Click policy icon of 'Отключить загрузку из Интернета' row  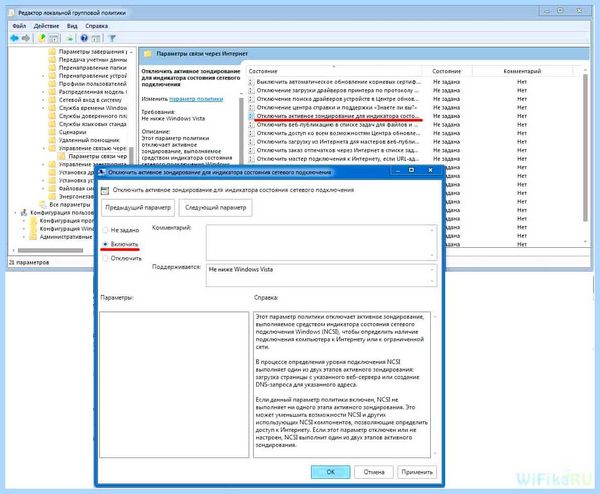click(x=251, y=142)
